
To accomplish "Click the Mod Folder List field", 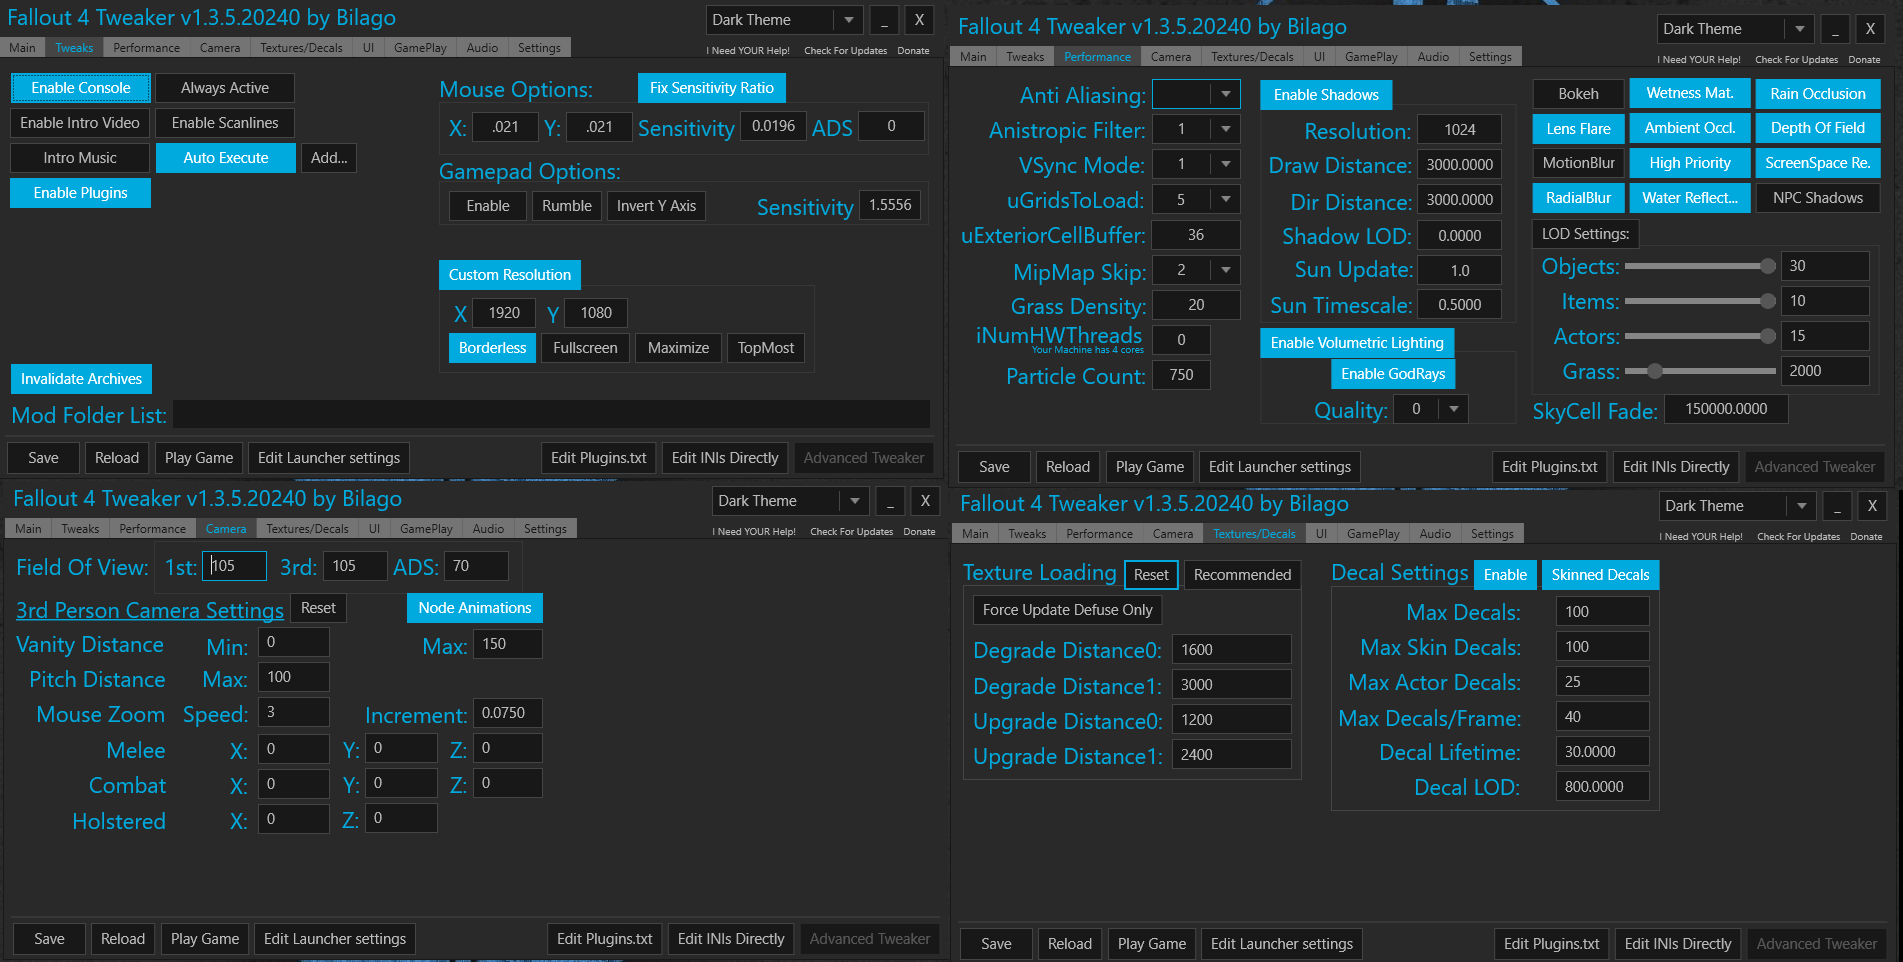I will pyautogui.click(x=552, y=415).
